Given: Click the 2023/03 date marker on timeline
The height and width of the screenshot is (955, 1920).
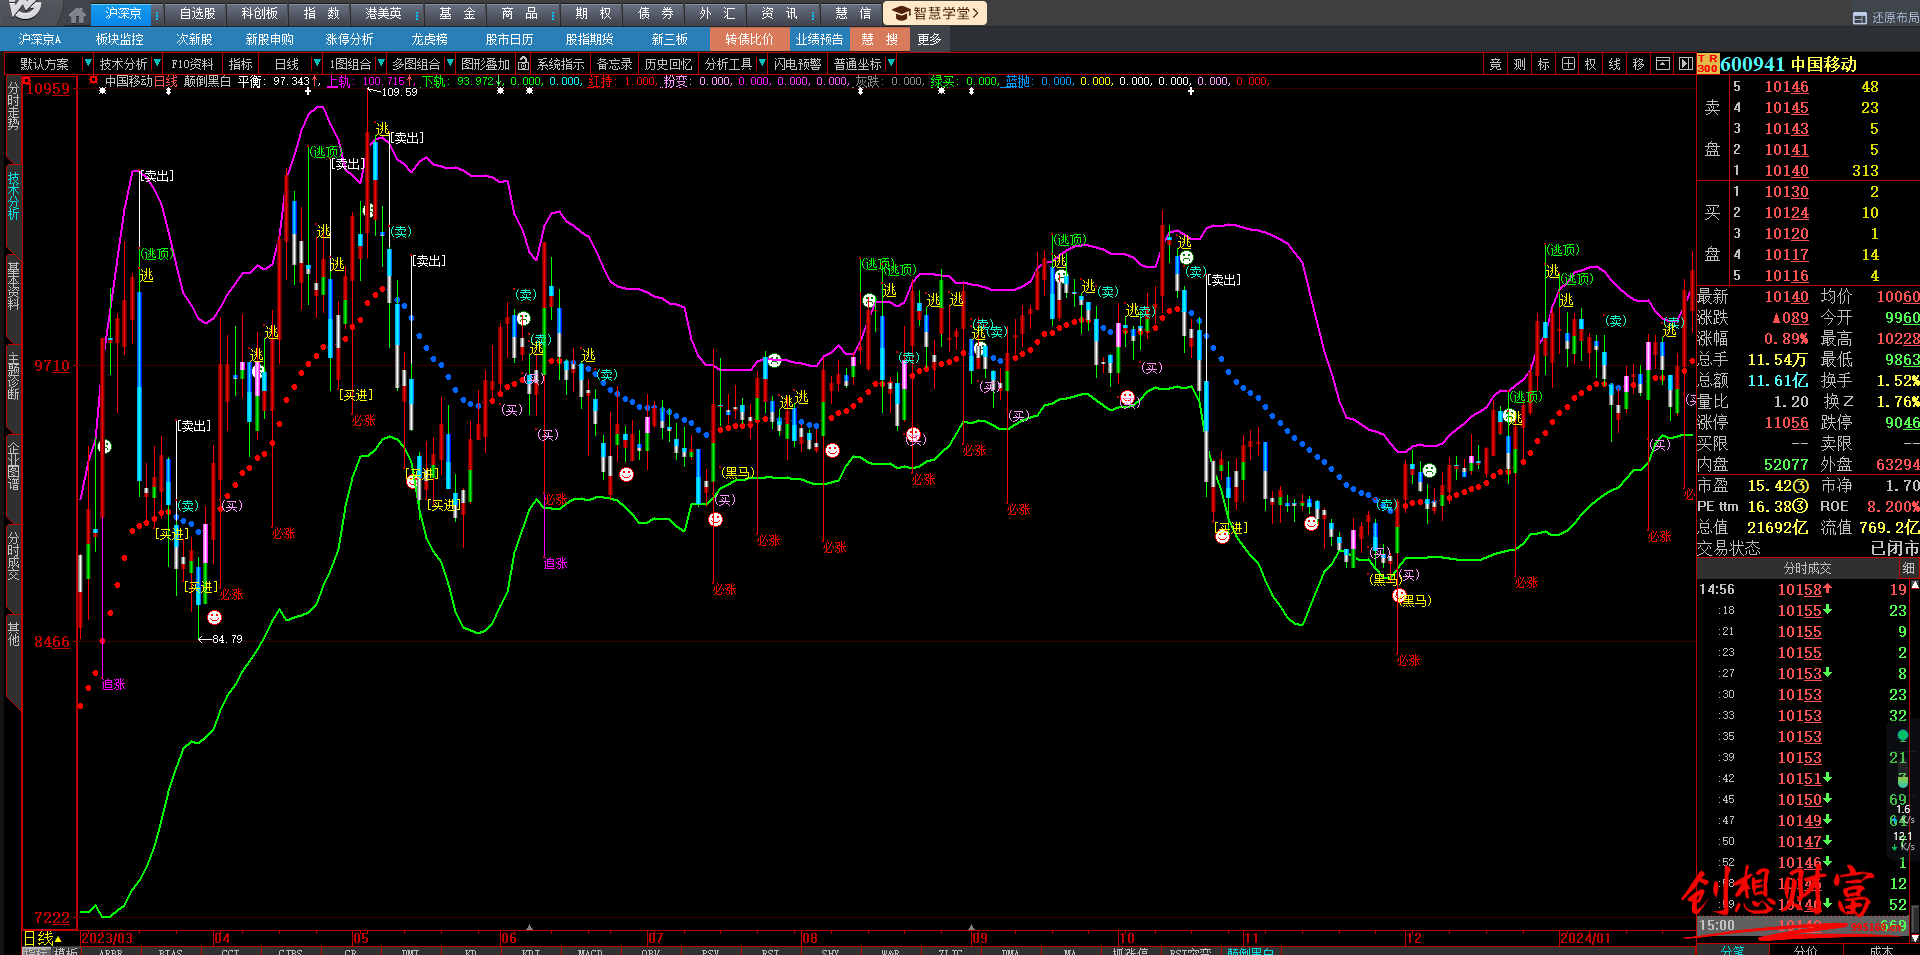Looking at the screenshot, I should click(x=106, y=938).
